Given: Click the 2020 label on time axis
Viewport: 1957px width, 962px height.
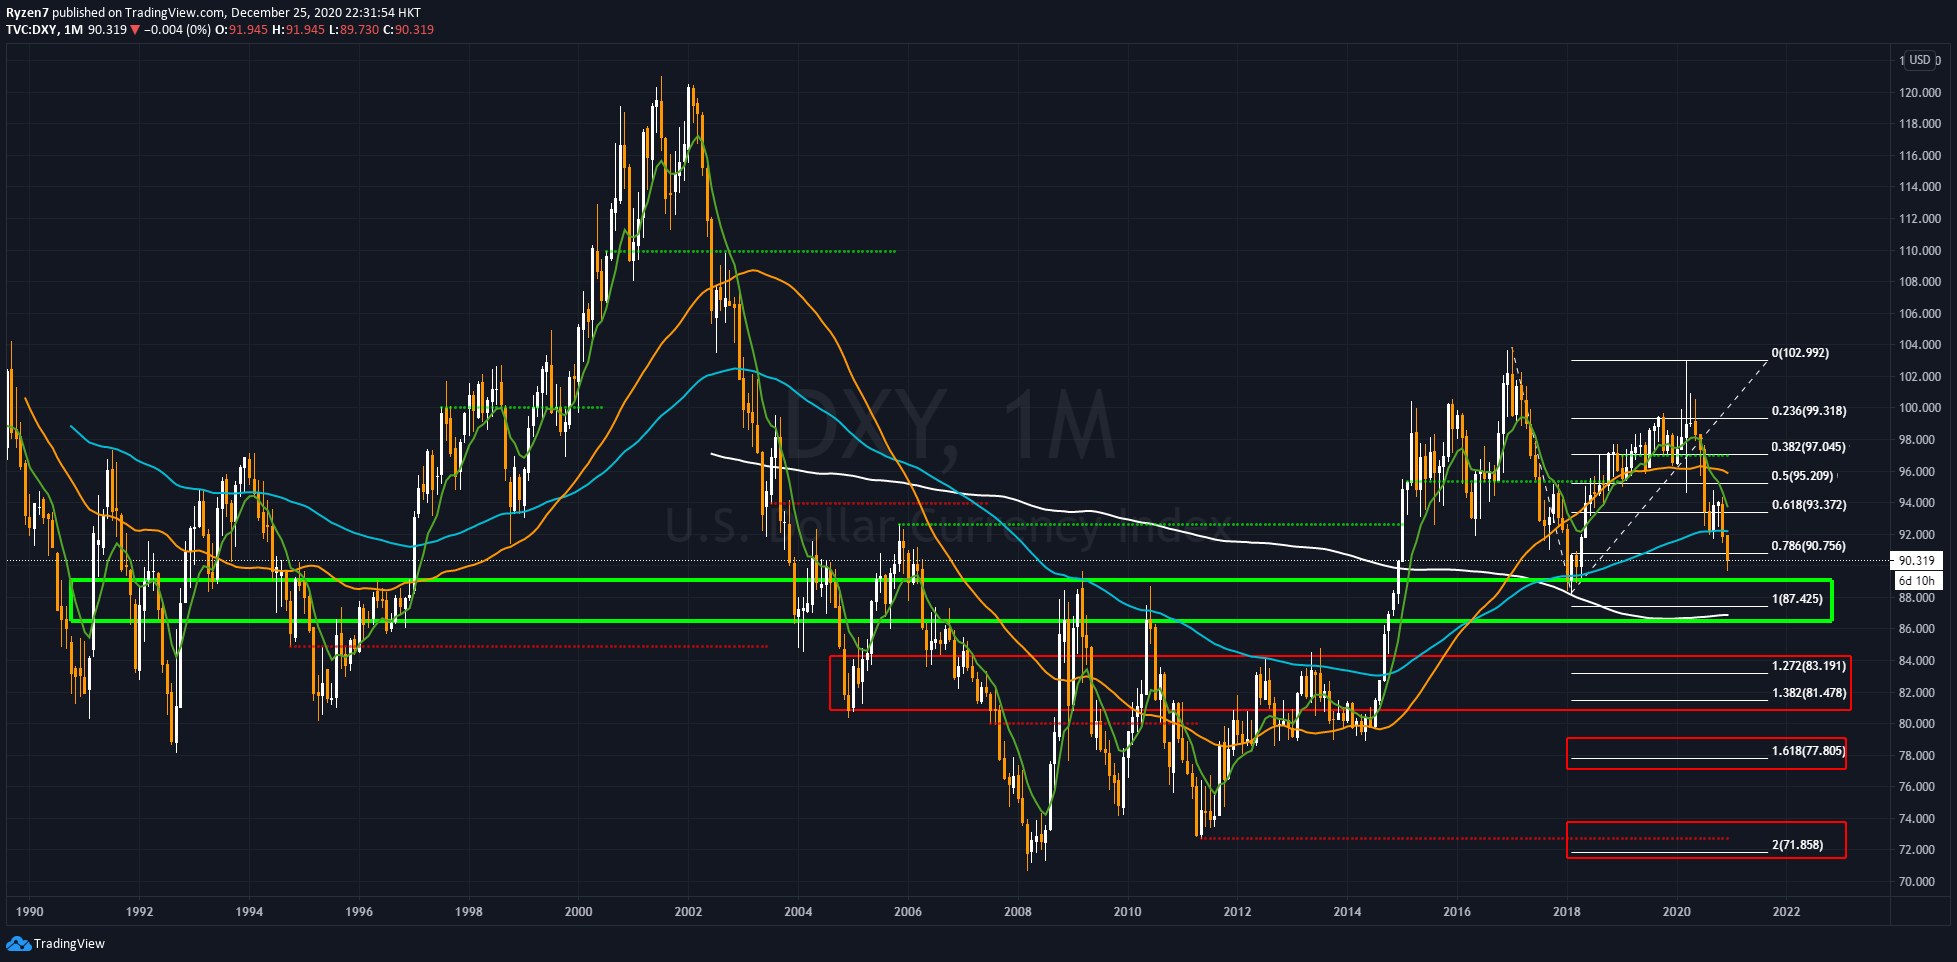Looking at the screenshot, I should pyautogui.click(x=1677, y=912).
